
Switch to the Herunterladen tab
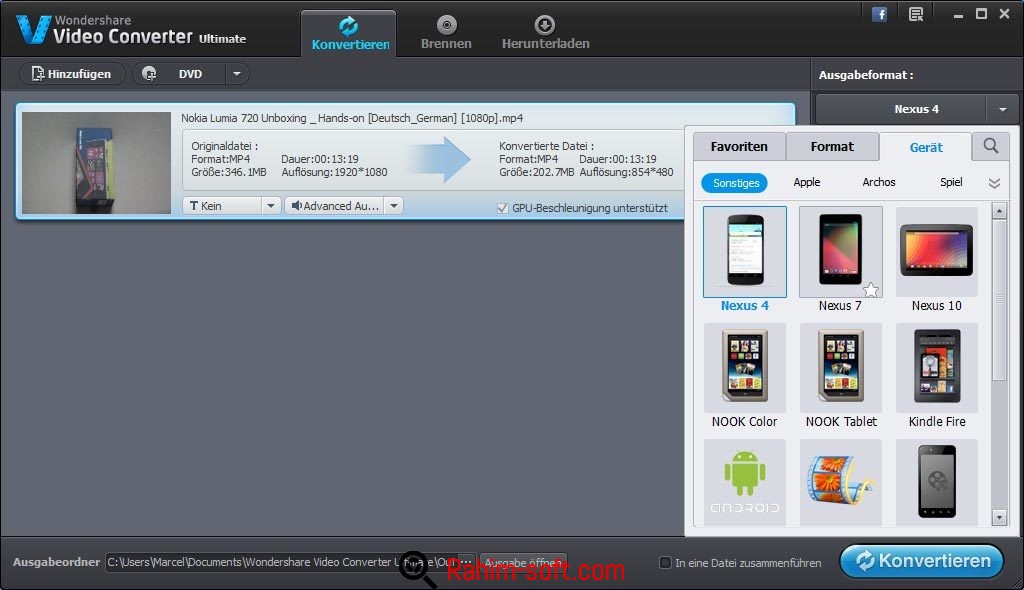pos(545,33)
